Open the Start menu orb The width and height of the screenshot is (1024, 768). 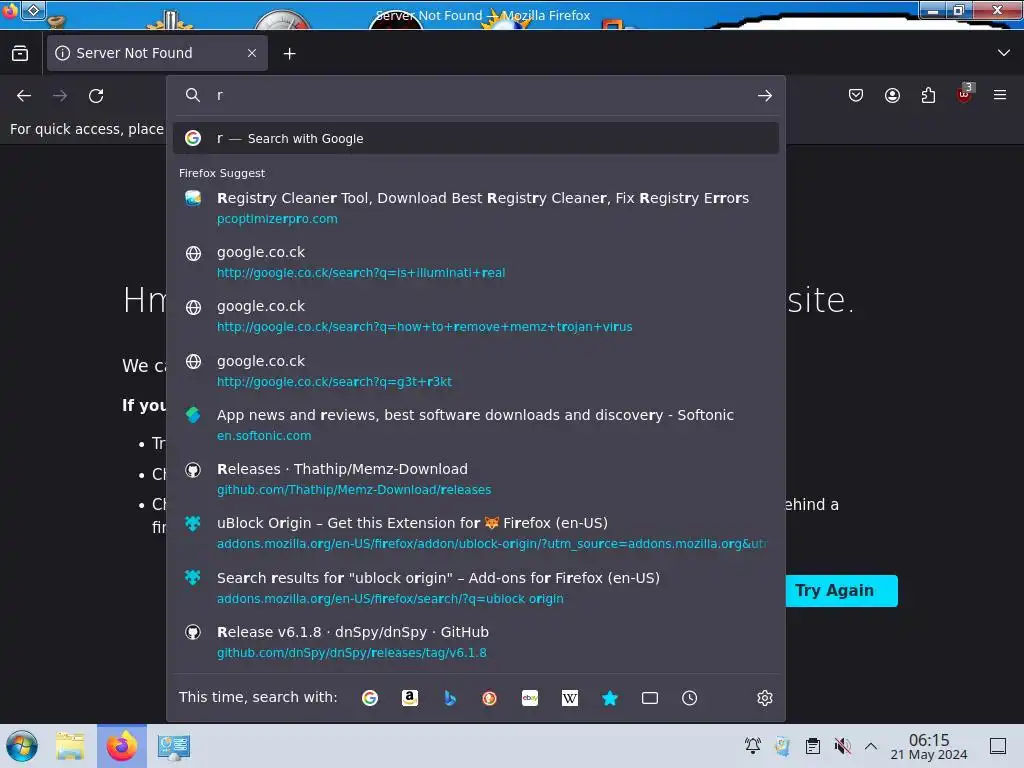click(22, 746)
